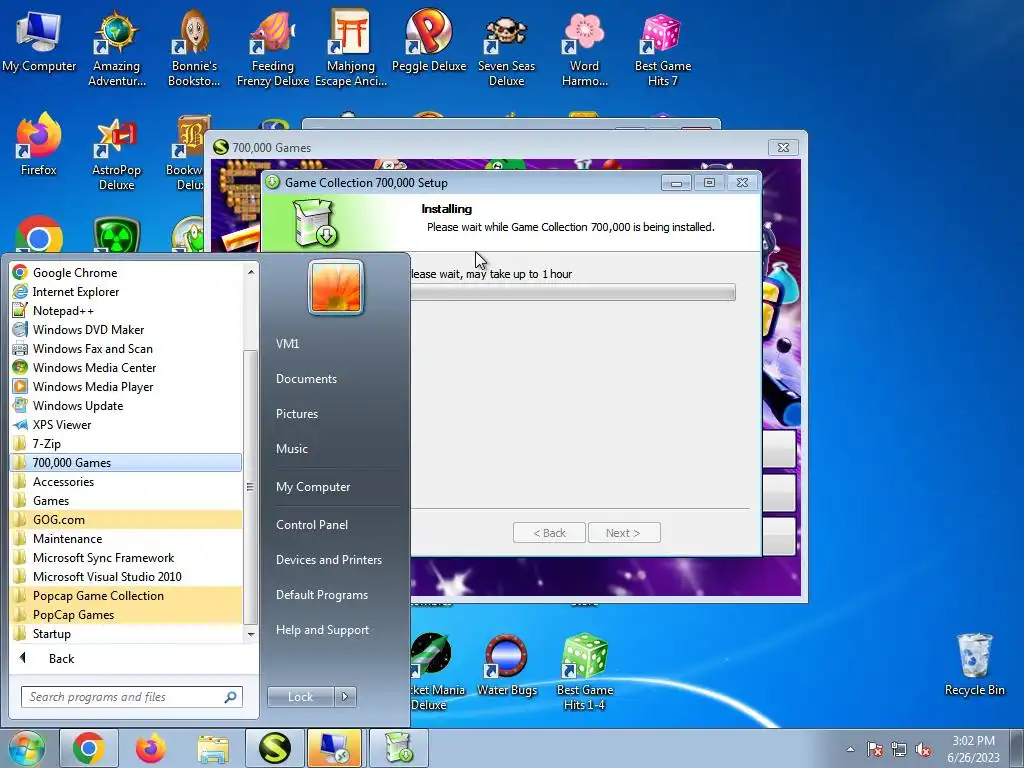Click the Back button in Setup wizard
1024x768 pixels.
[x=549, y=533]
